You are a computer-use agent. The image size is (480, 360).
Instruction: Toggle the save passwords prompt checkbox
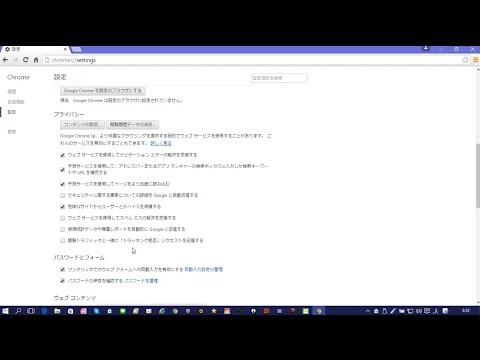[62, 281]
